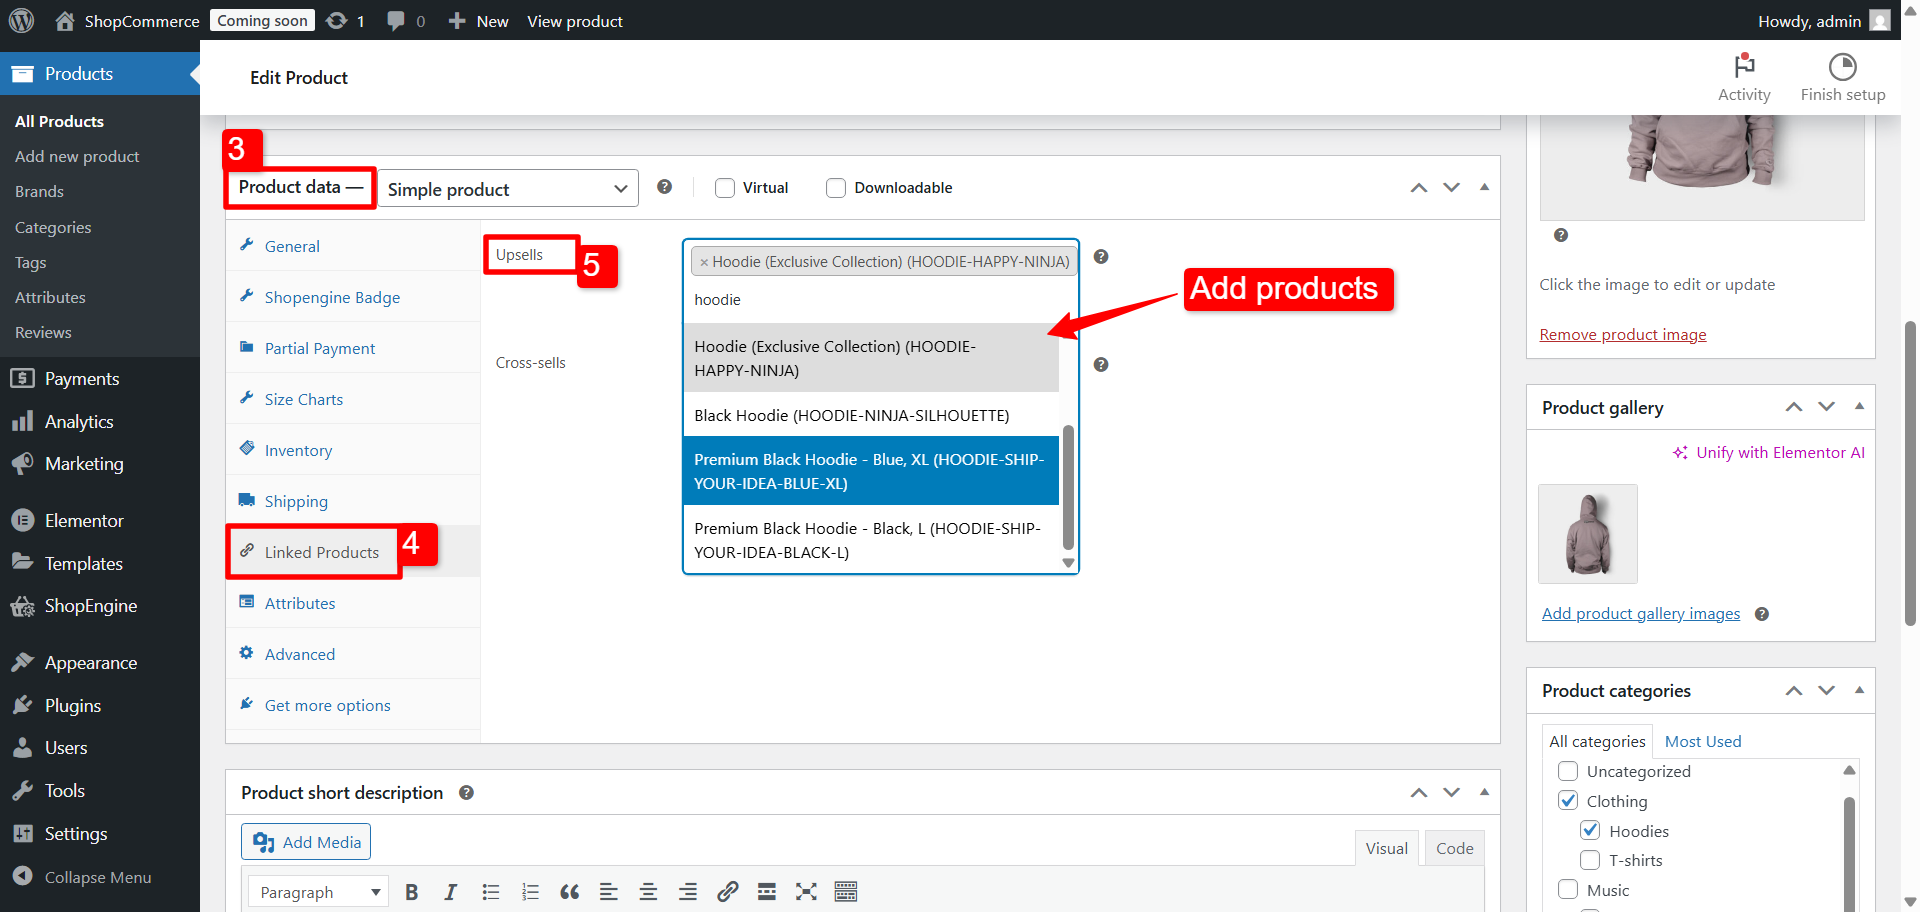Collapse the admin sidebar menu
Screen dimensions: 1920x912
(x=83, y=877)
